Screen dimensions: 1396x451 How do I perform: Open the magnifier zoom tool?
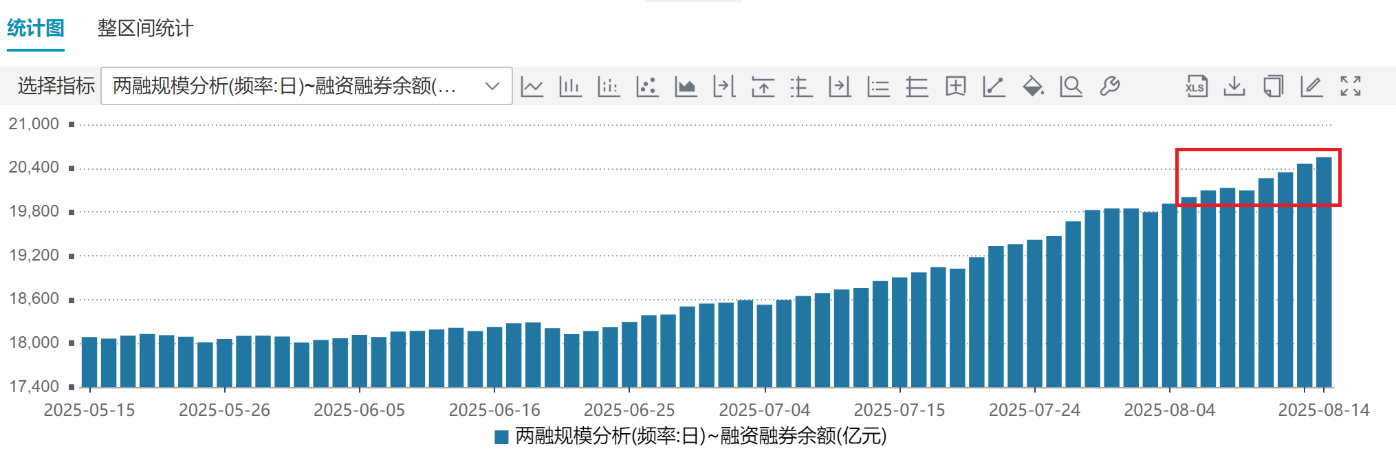1071,87
